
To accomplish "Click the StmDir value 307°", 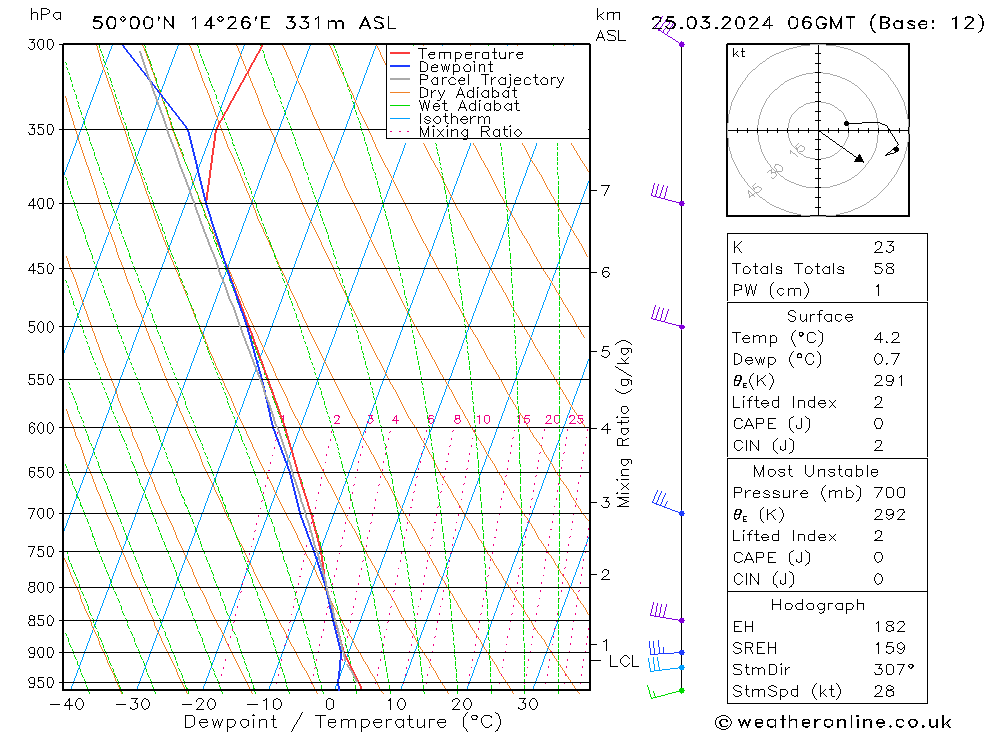I will click(x=893, y=670).
